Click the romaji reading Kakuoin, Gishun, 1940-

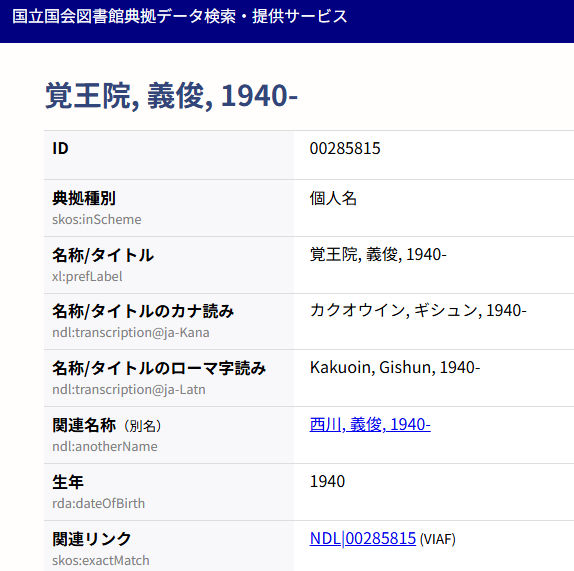[395, 367]
